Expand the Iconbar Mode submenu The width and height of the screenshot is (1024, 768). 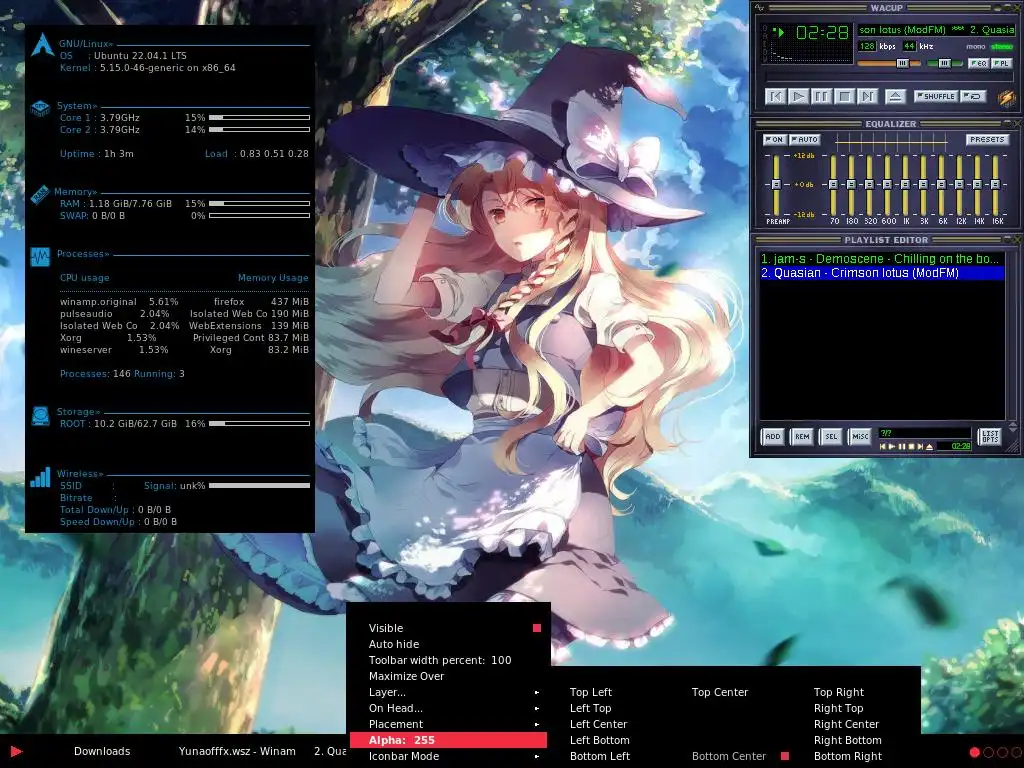pos(449,756)
